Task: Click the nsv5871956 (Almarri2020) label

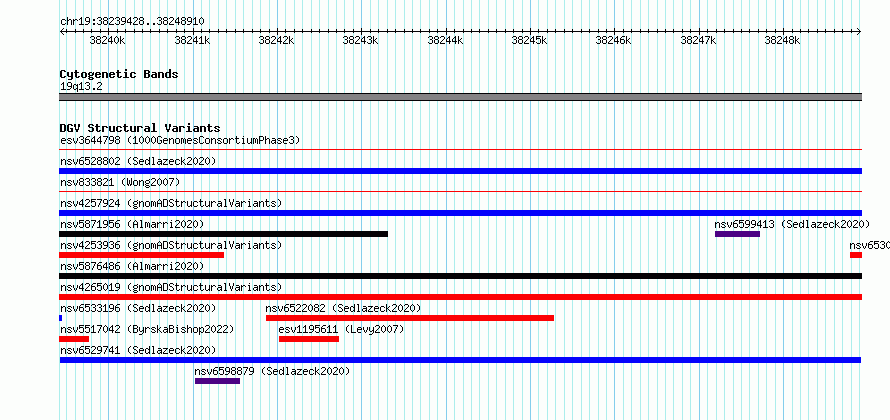Action: pos(132,224)
